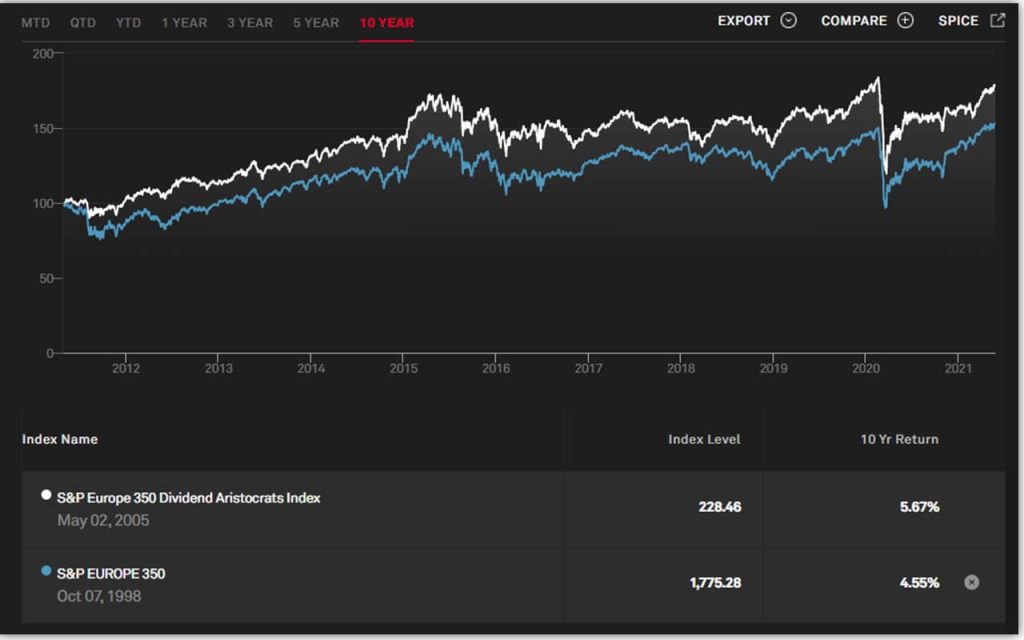Click the 10 Yr Return column header
Image resolution: width=1024 pixels, height=640 pixels.
899,440
